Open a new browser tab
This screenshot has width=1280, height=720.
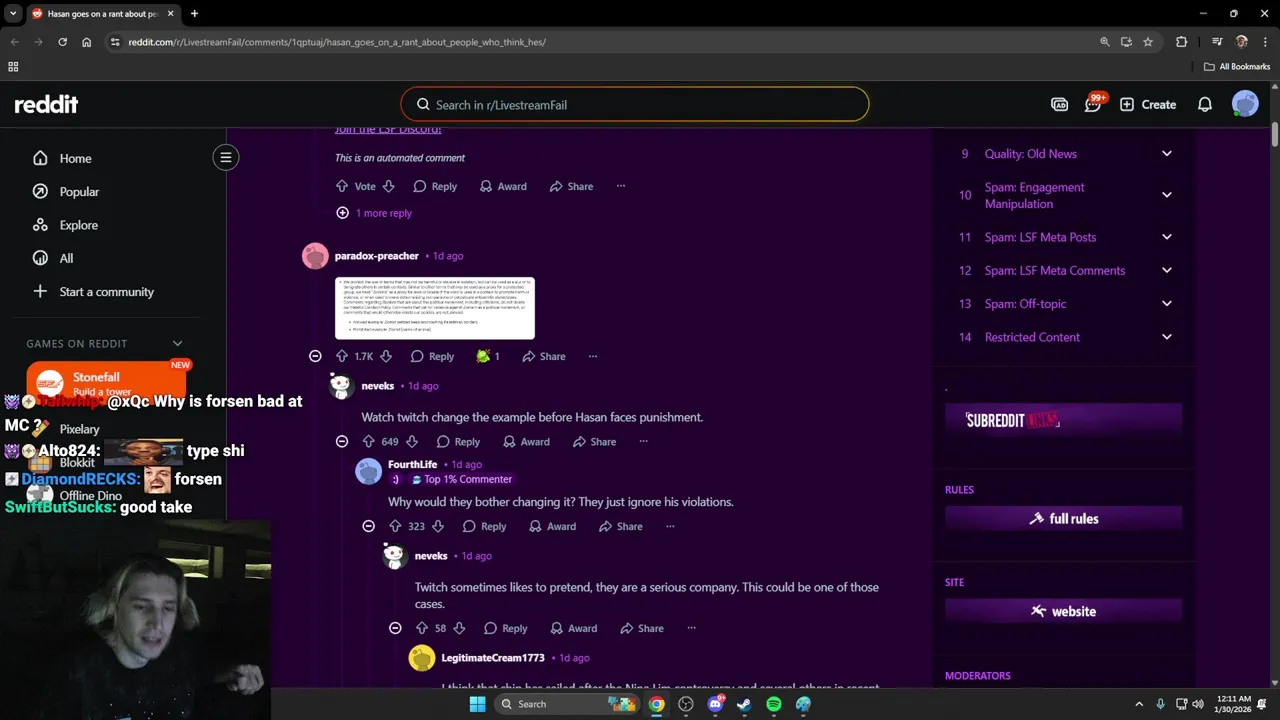point(194,13)
